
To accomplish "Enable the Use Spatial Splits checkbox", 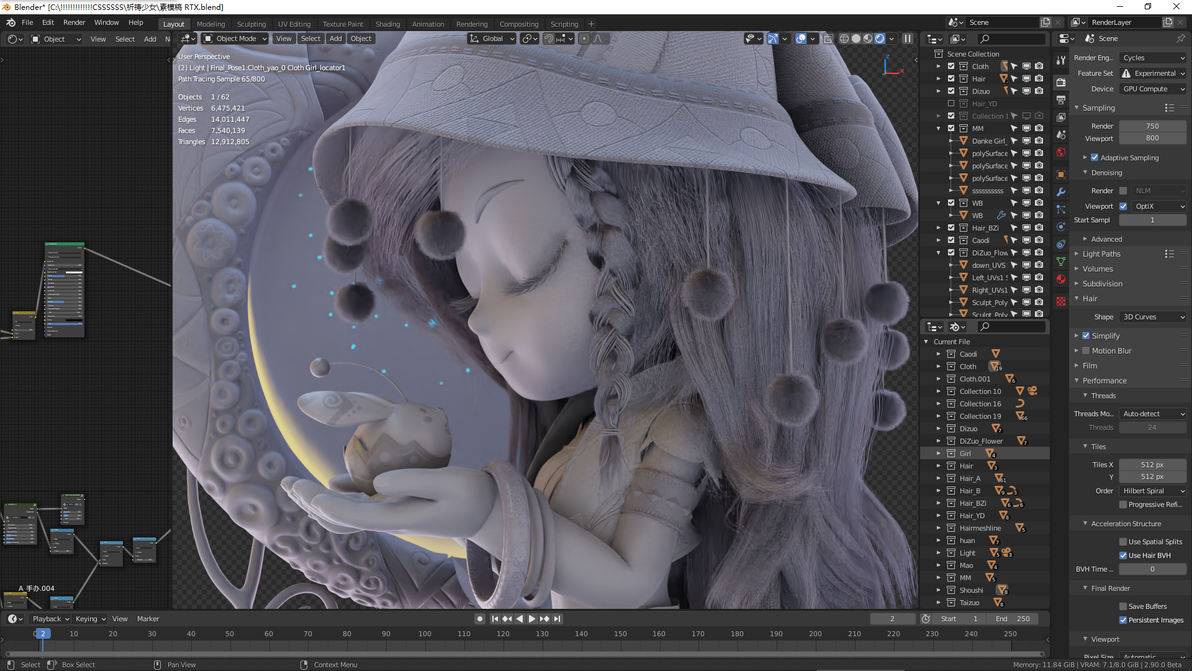I will pyautogui.click(x=1123, y=542).
